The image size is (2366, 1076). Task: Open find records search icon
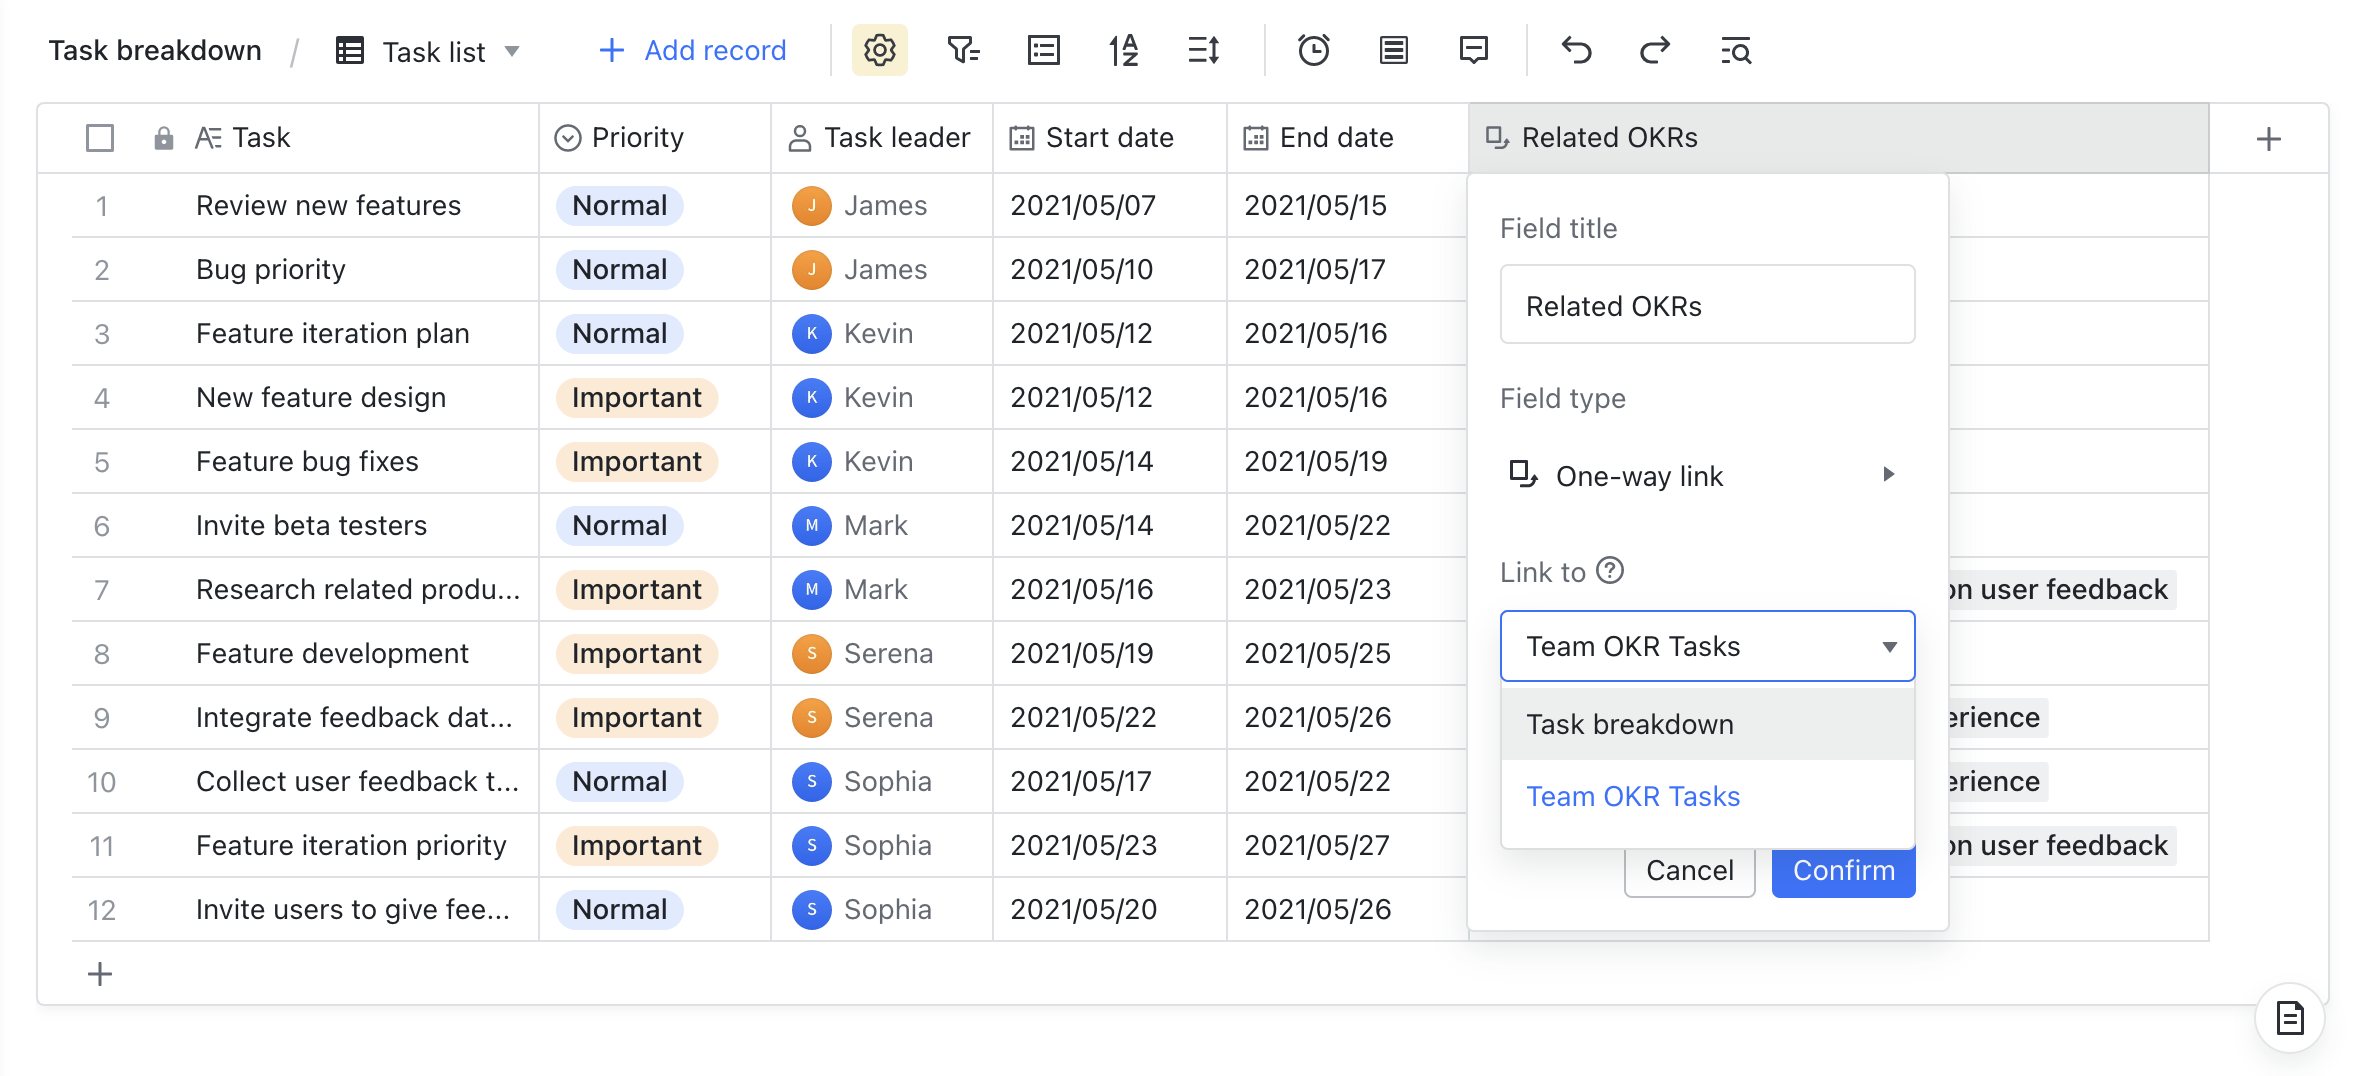pos(1735,50)
